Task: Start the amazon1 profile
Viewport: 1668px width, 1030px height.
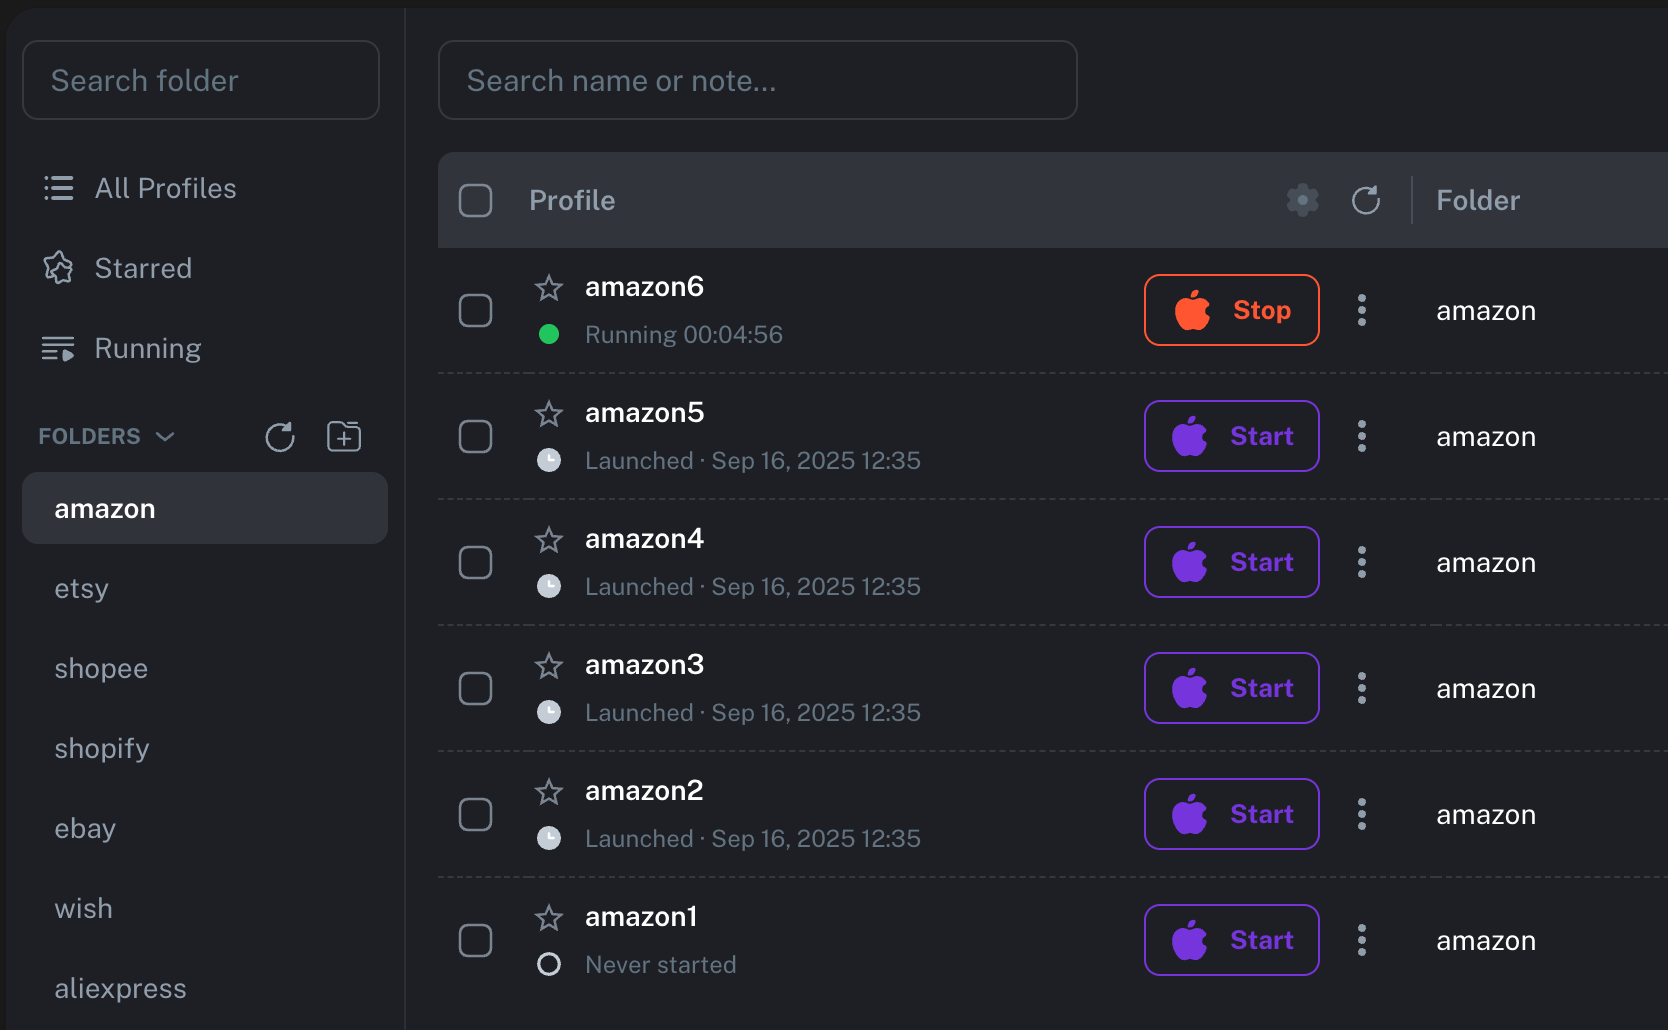Action: coord(1232,940)
